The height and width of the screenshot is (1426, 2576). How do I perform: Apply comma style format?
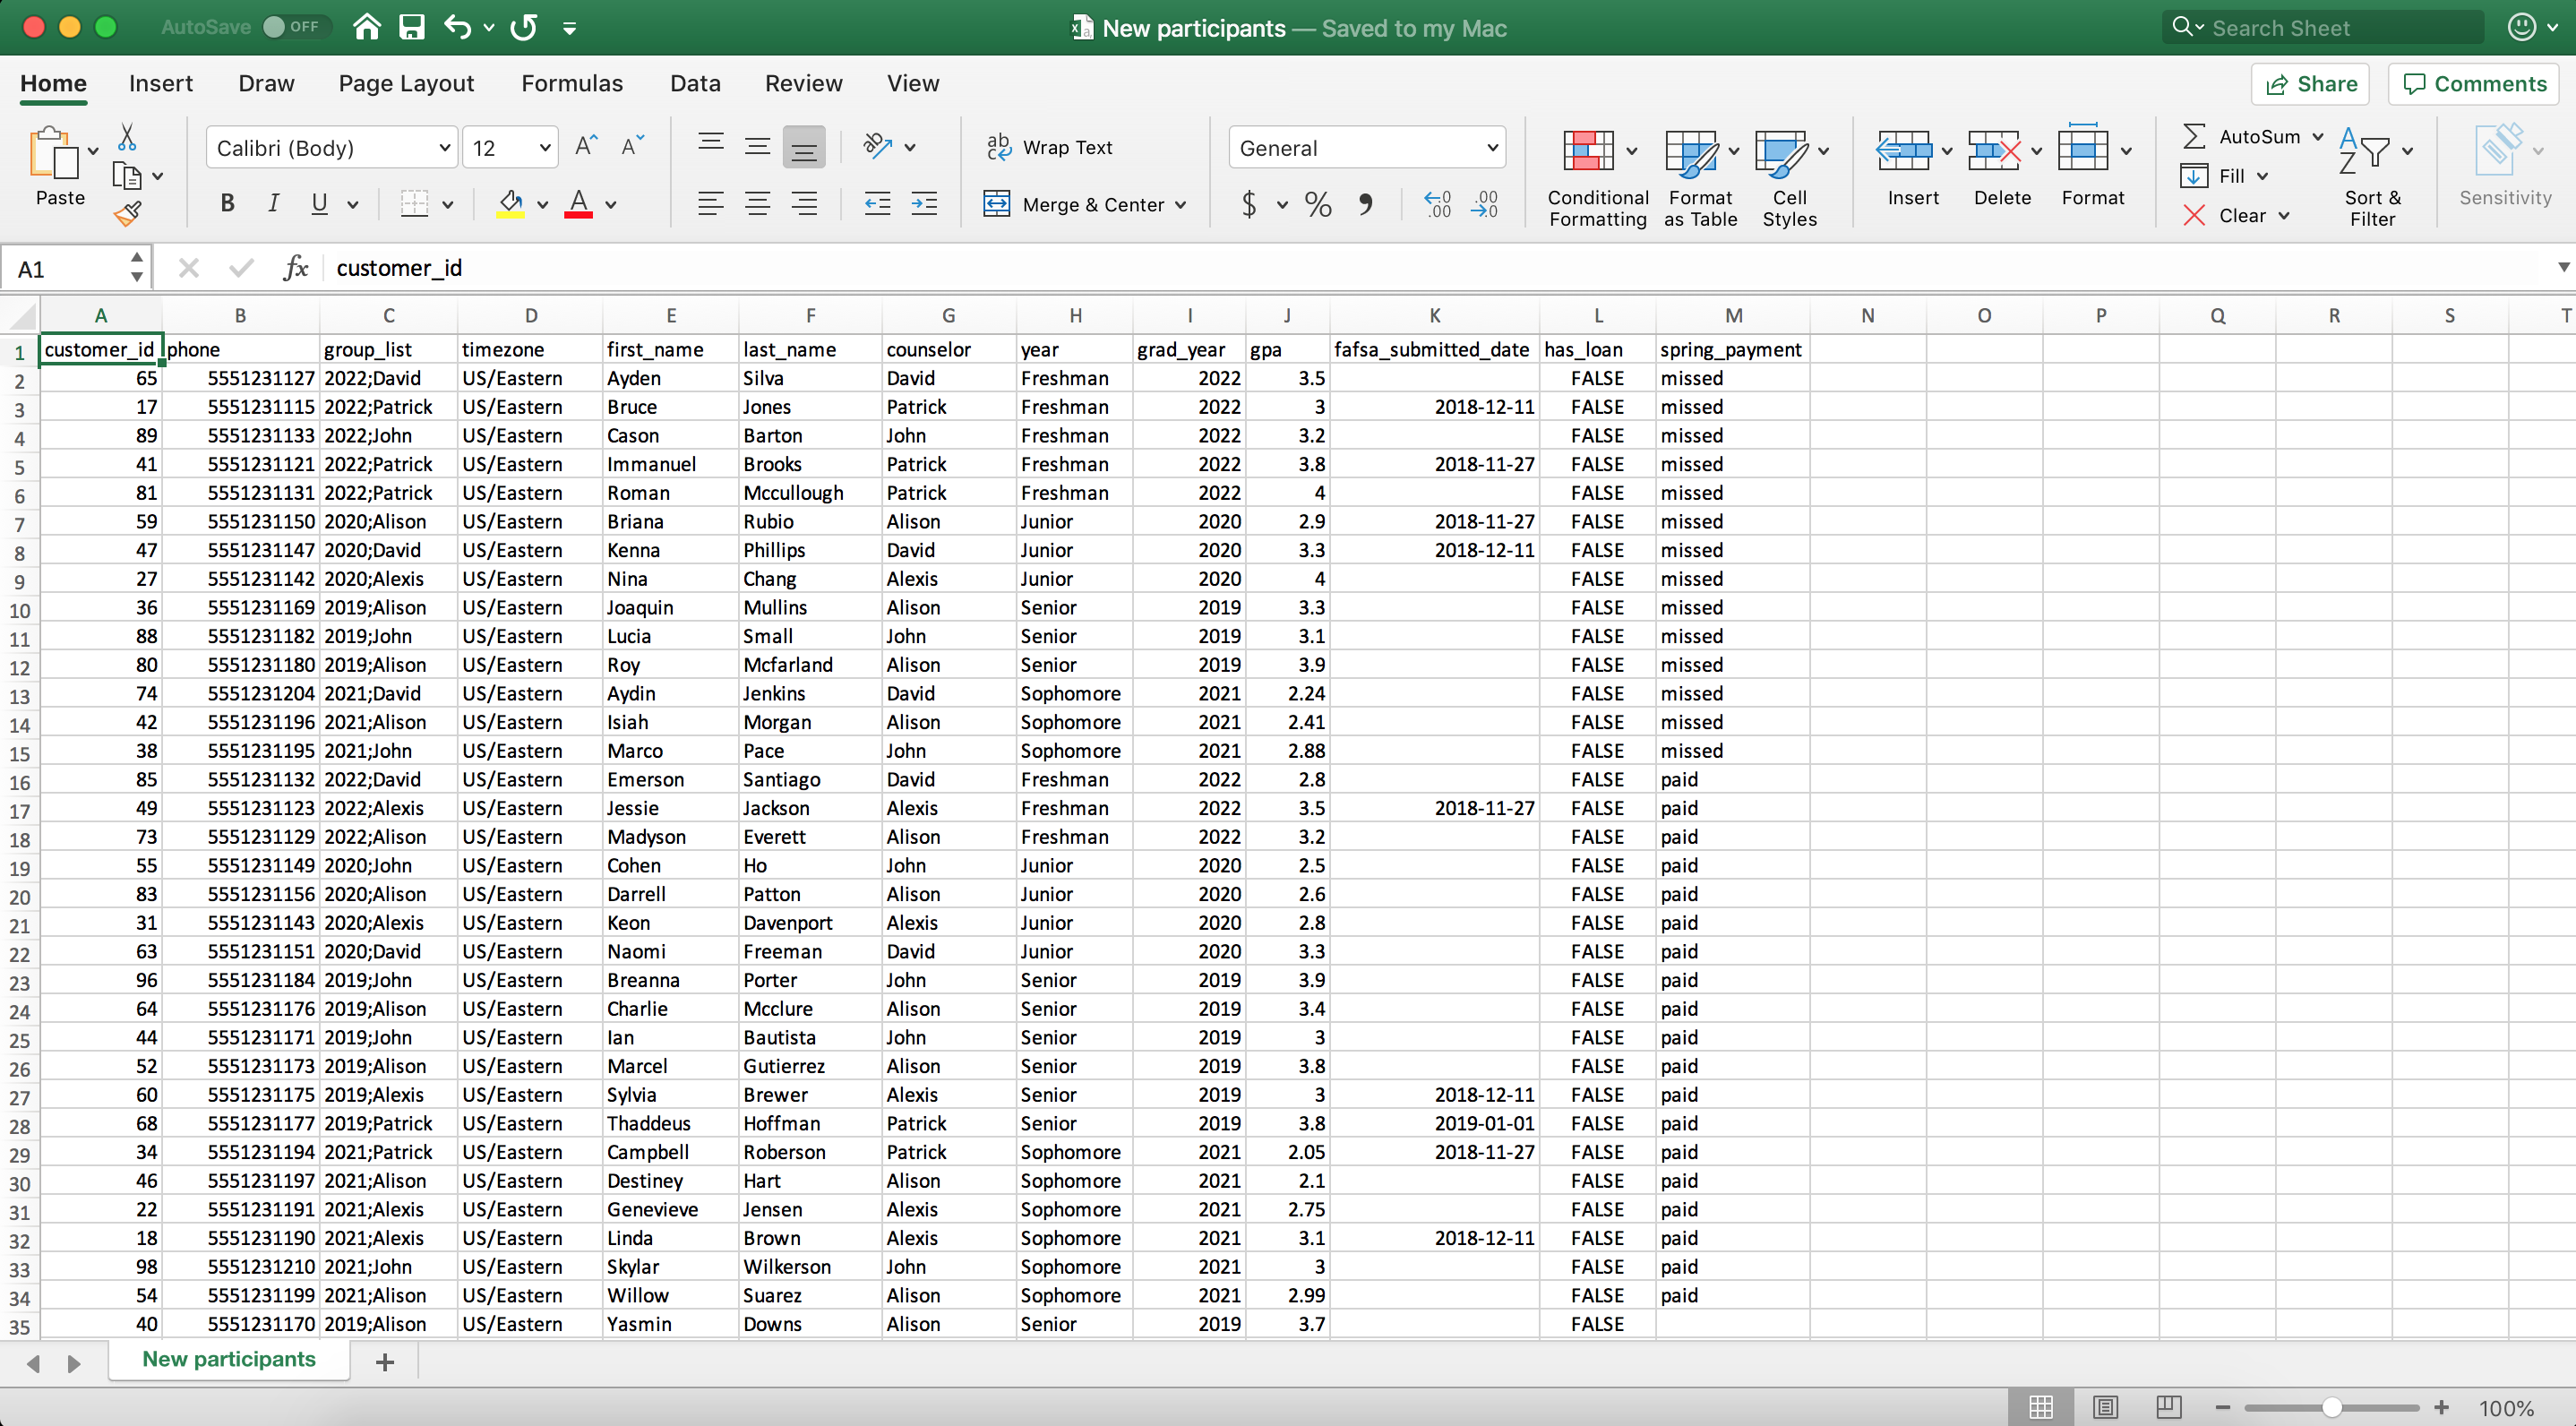pyautogui.click(x=1366, y=205)
